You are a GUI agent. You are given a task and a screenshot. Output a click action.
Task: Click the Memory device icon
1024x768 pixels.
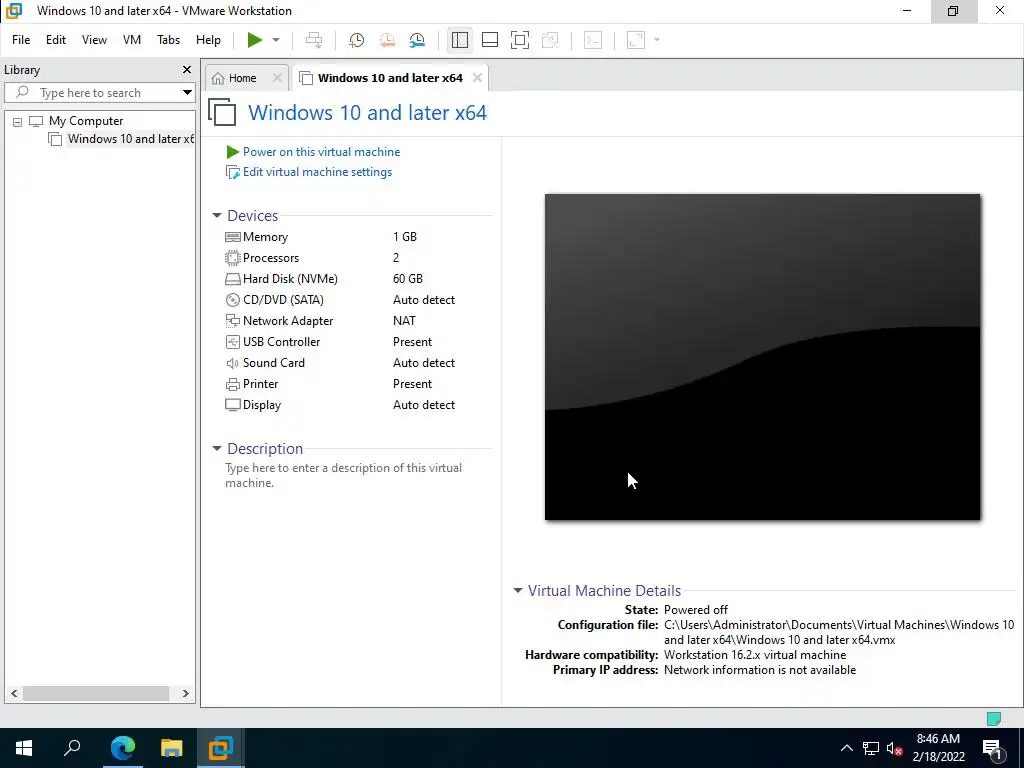(x=232, y=237)
